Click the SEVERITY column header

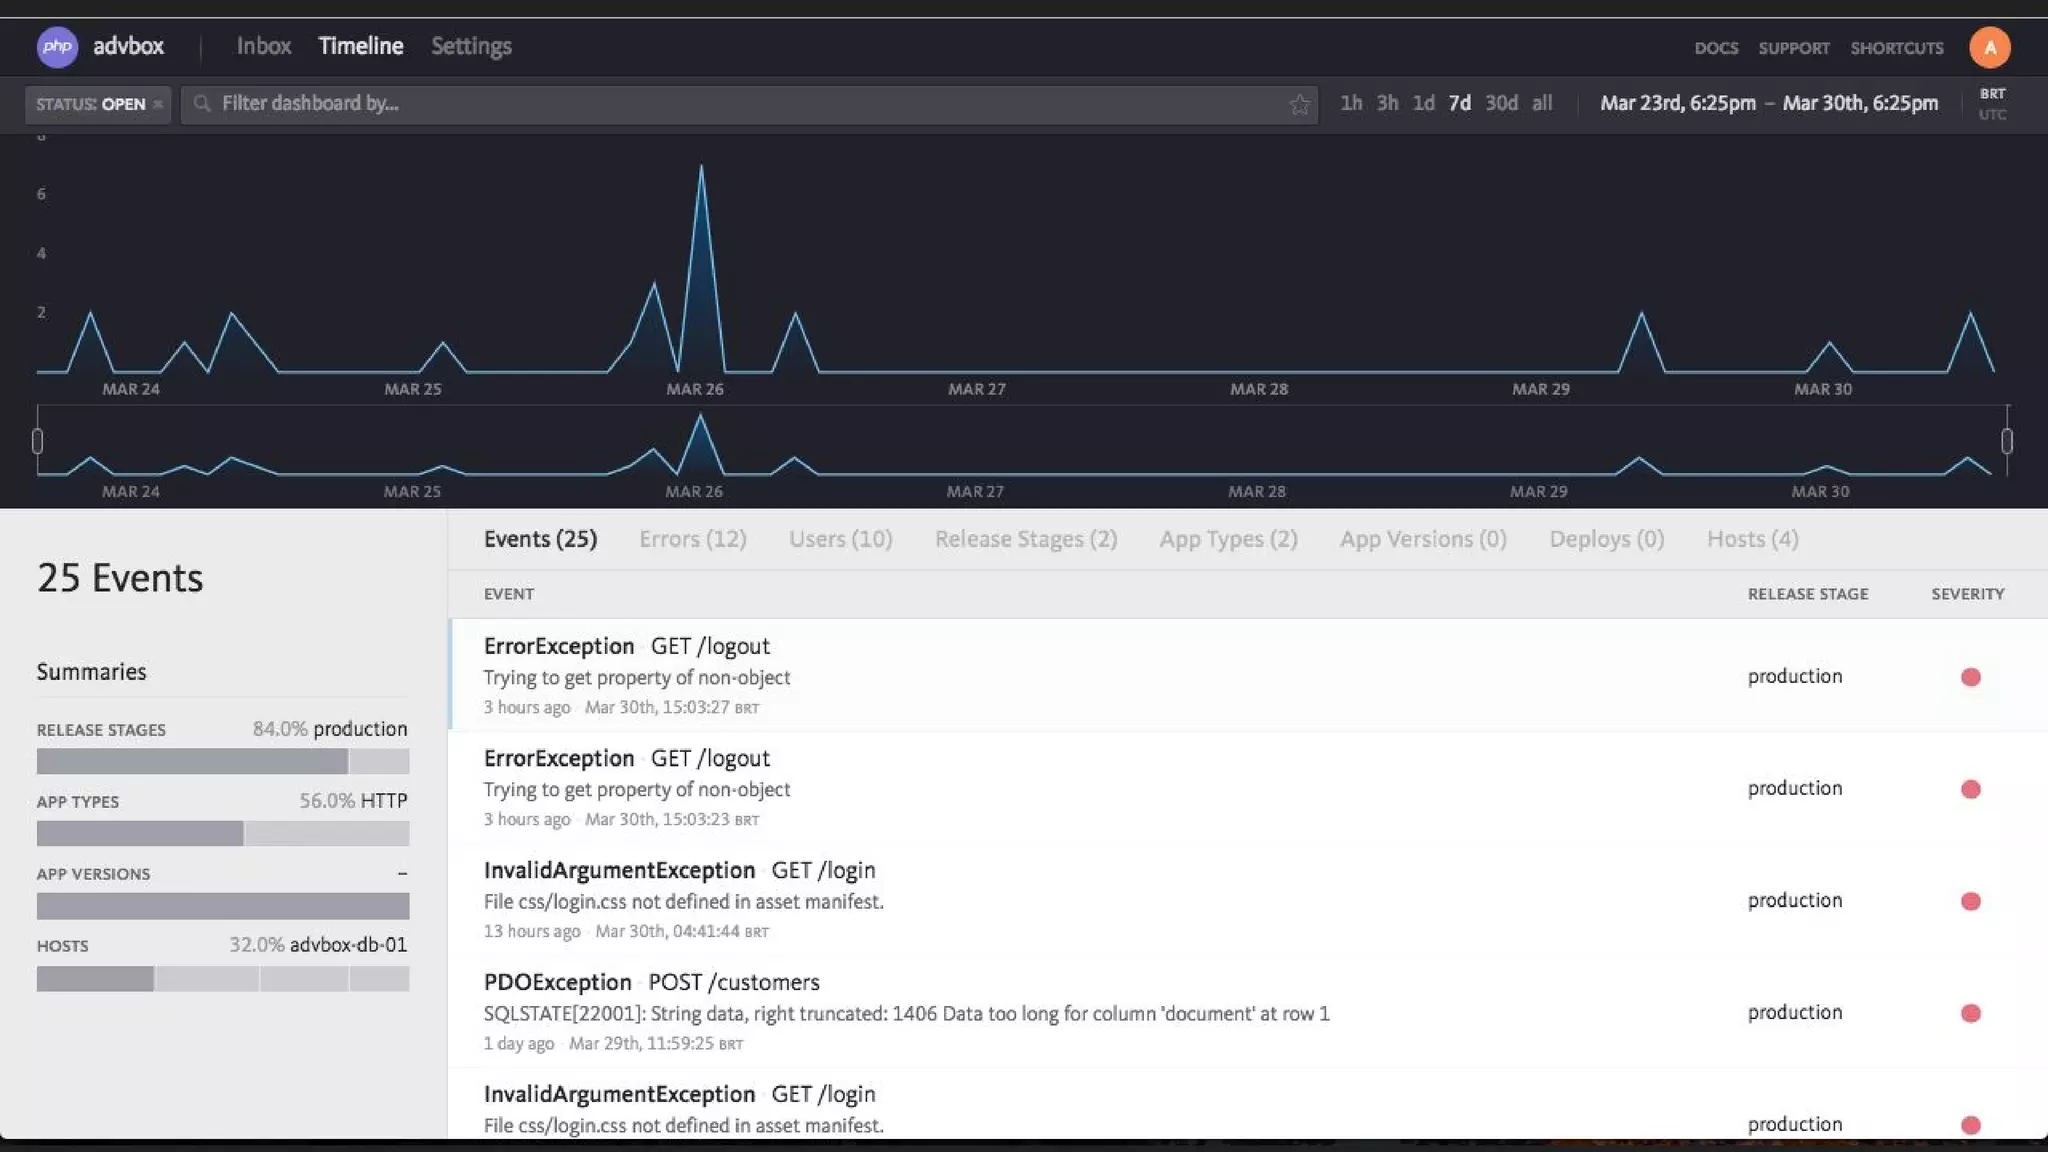pyautogui.click(x=1967, y=594)
